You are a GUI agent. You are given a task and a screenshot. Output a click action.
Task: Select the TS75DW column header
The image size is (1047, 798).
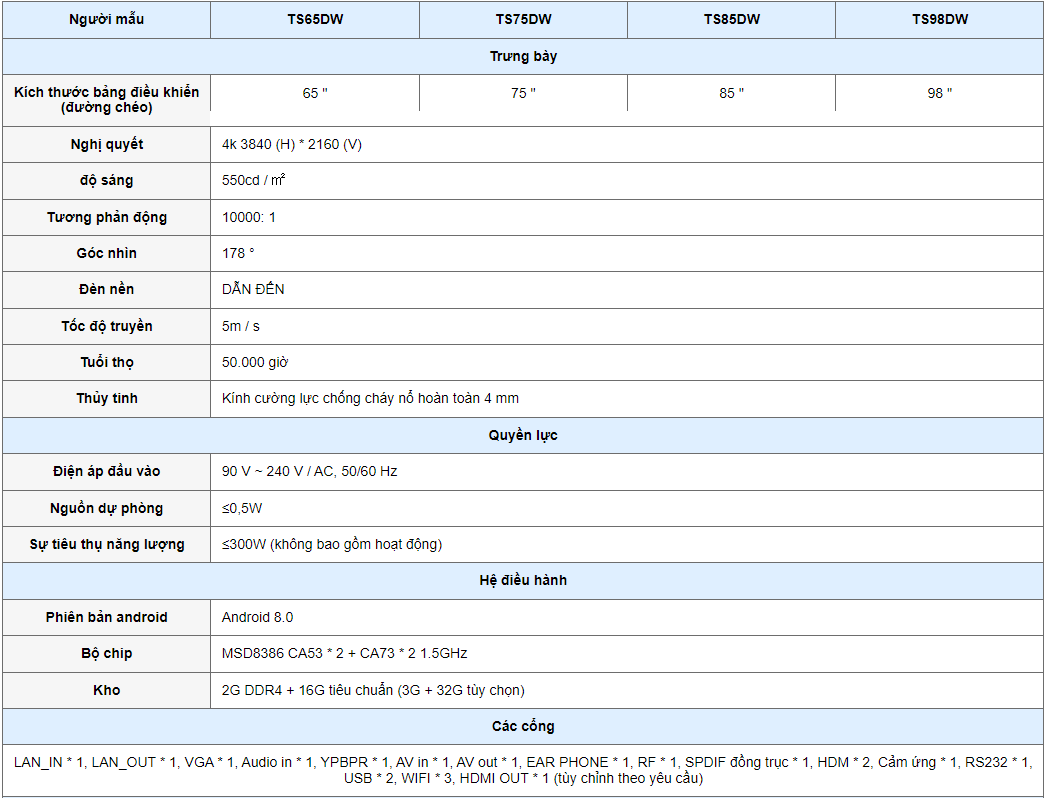pos(523,19)
